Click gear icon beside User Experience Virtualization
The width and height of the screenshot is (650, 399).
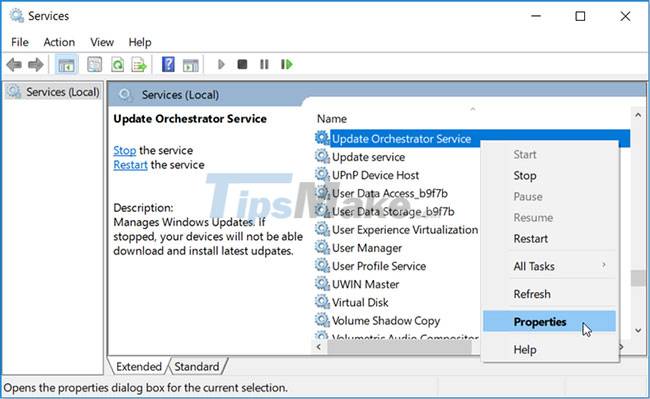[x=322, y=229]
